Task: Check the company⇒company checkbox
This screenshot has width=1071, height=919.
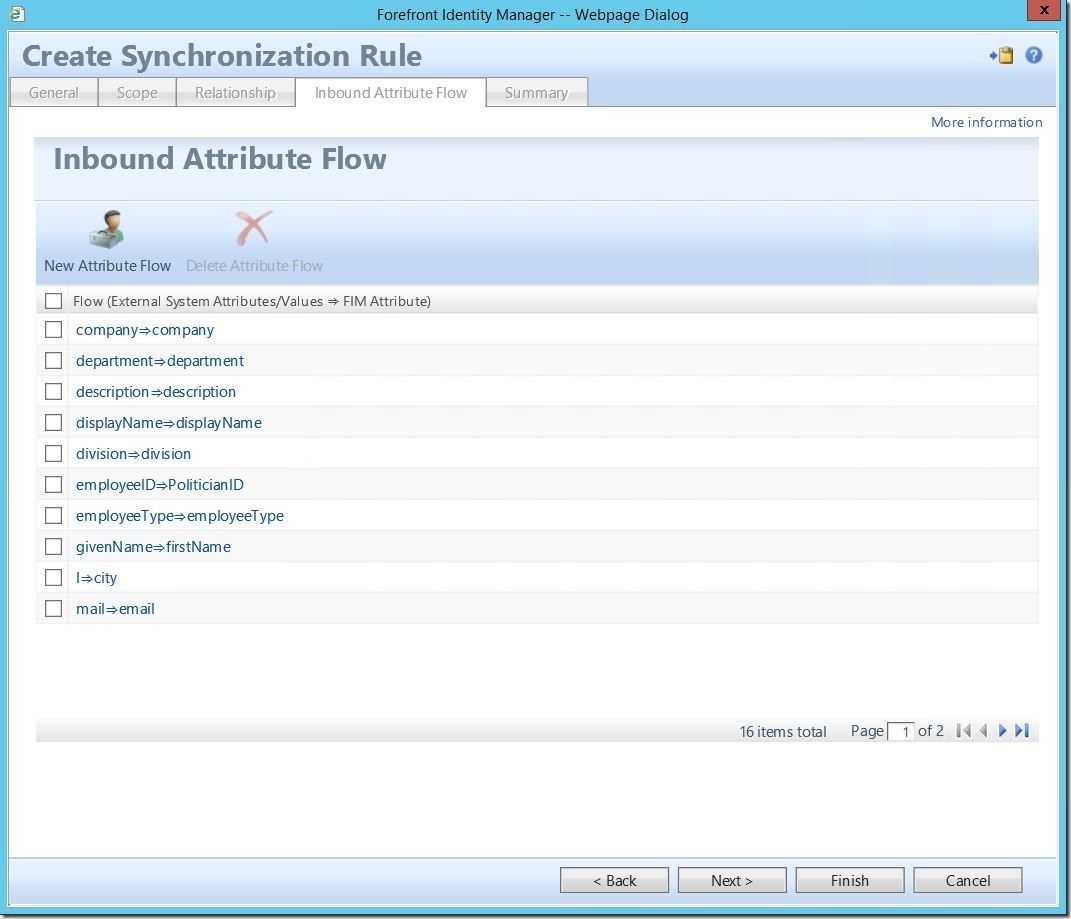Action: click(53, 329)
